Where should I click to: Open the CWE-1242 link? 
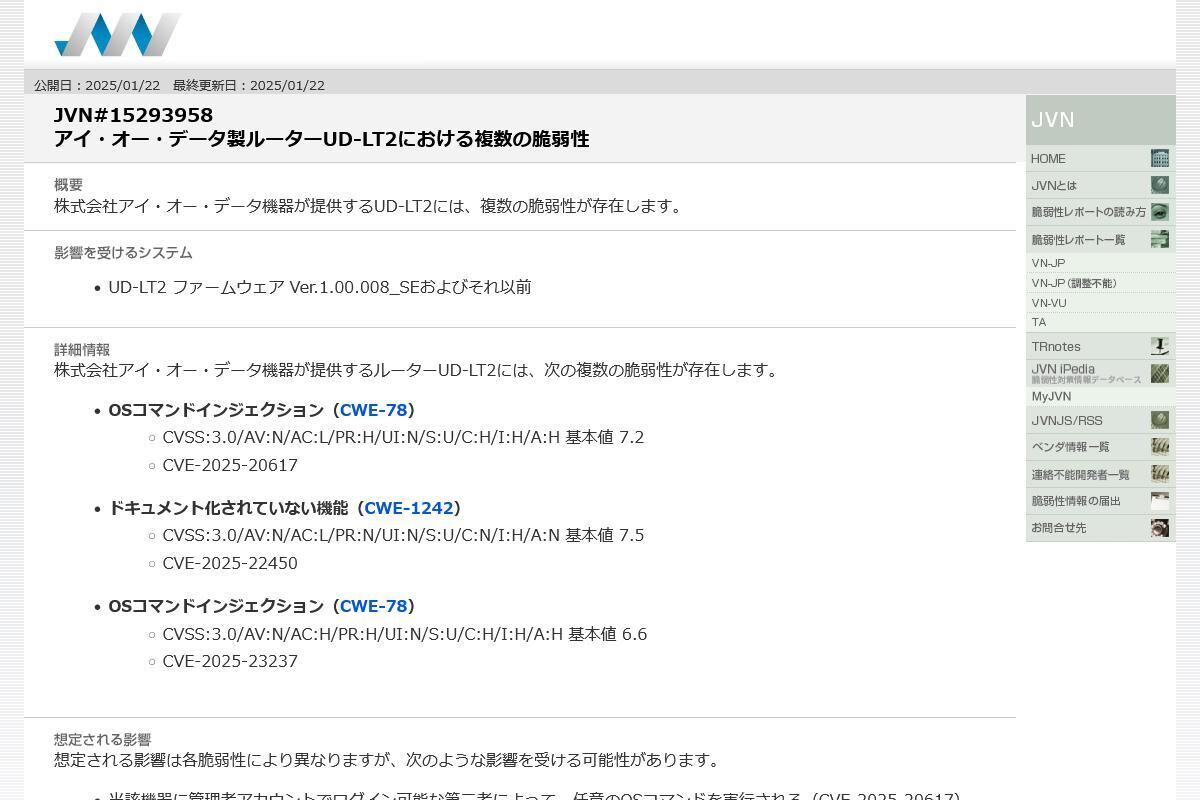click(408, 508)
